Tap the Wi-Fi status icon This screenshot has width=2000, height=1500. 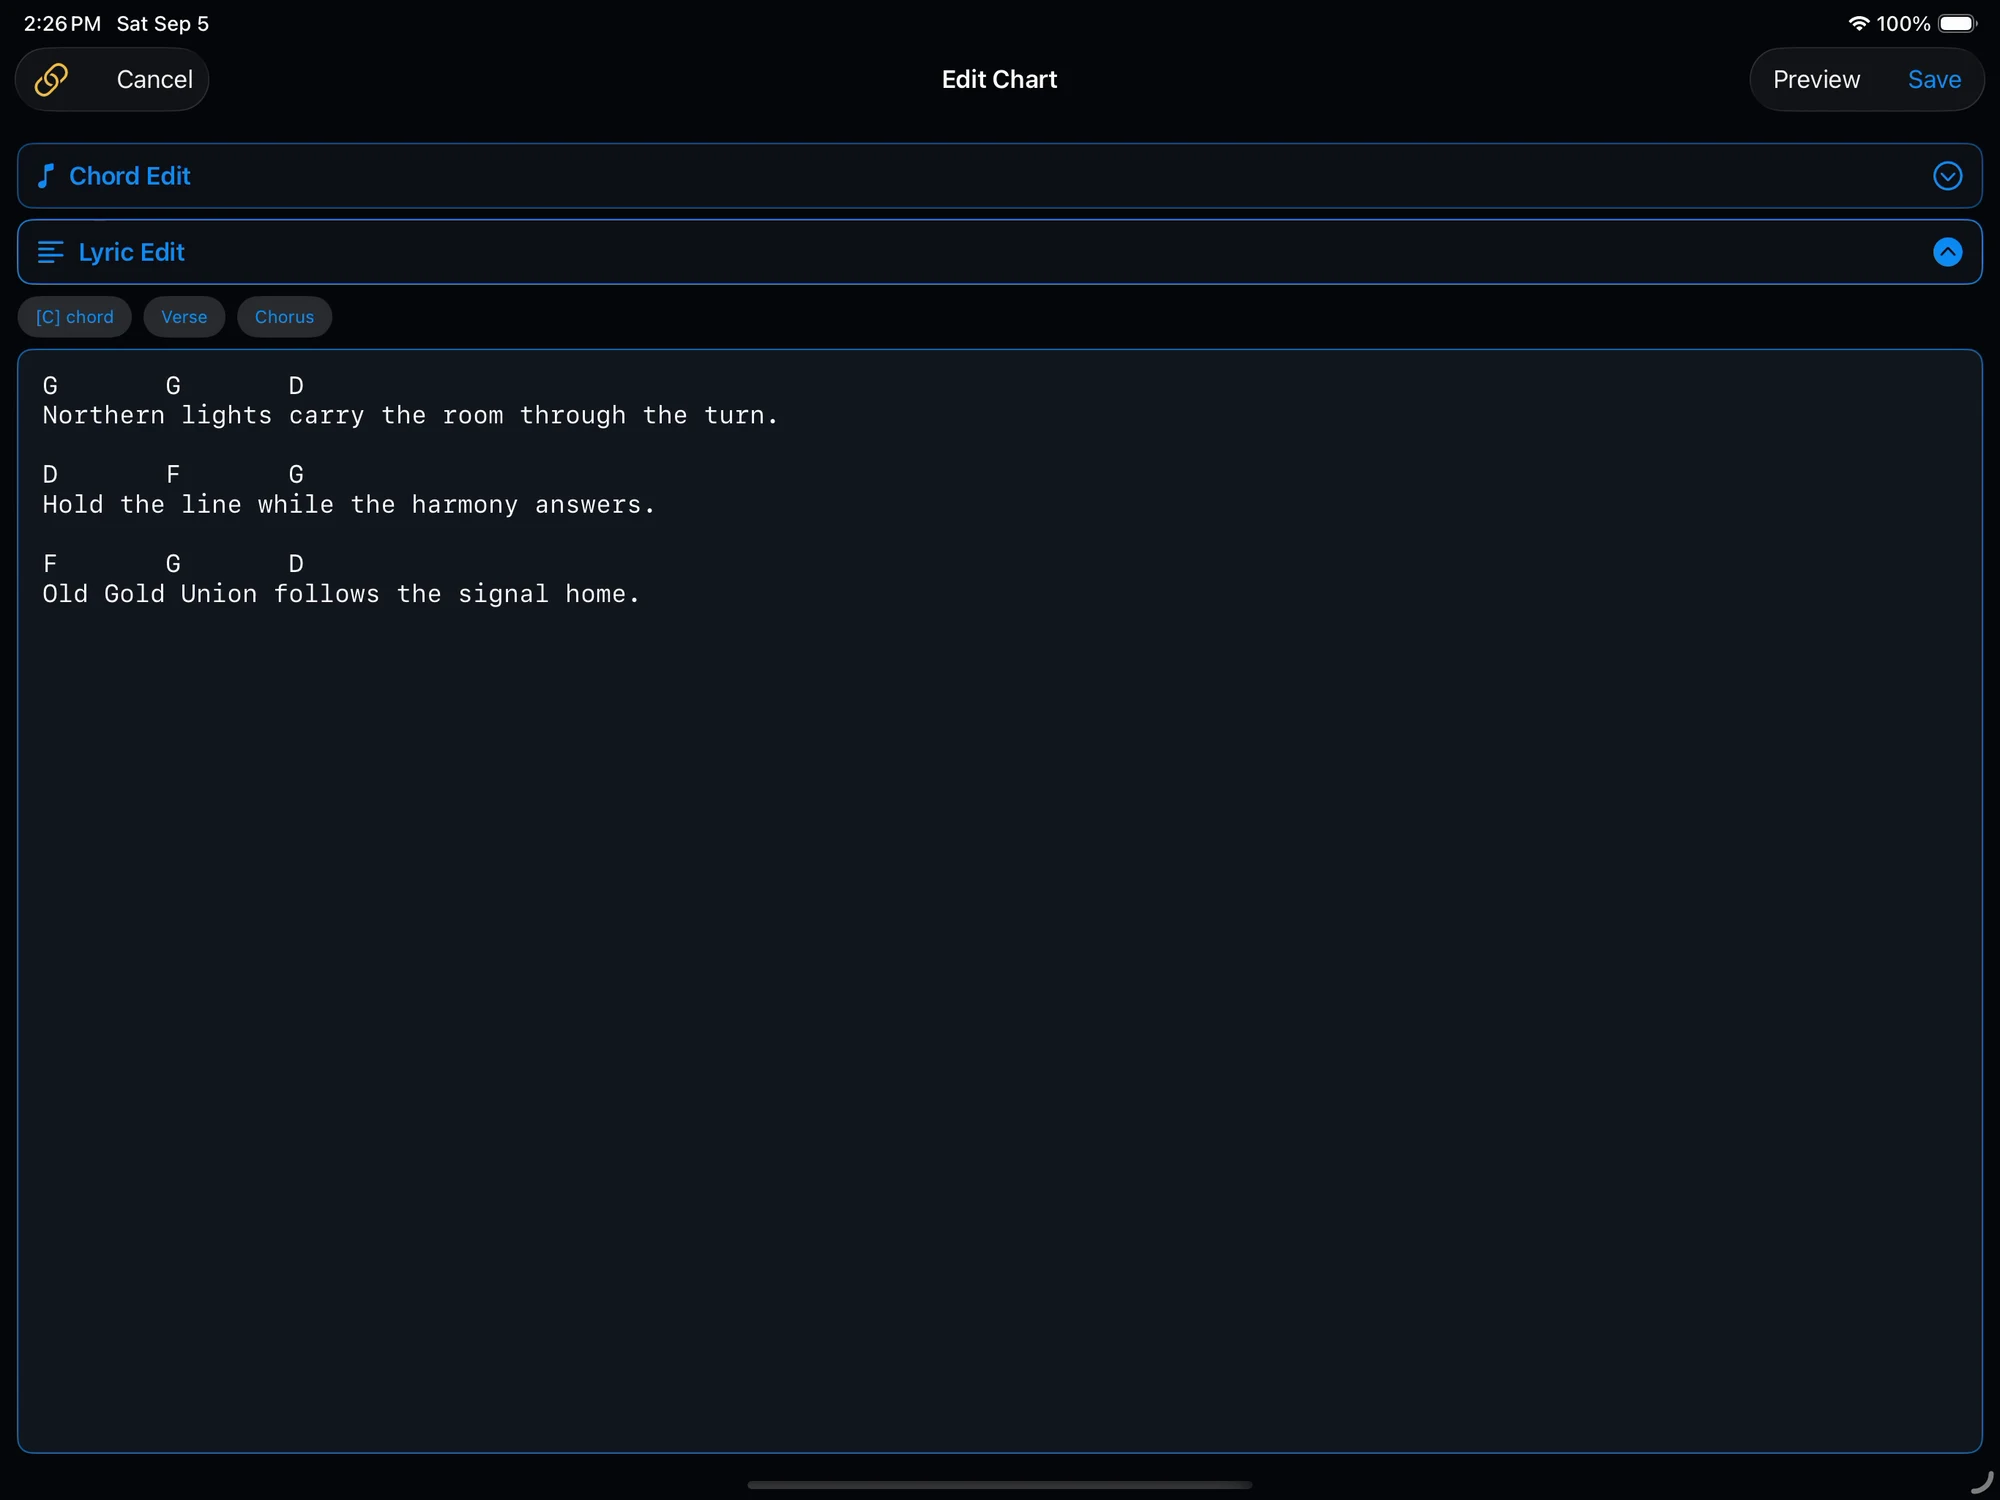click(1858, 23)
